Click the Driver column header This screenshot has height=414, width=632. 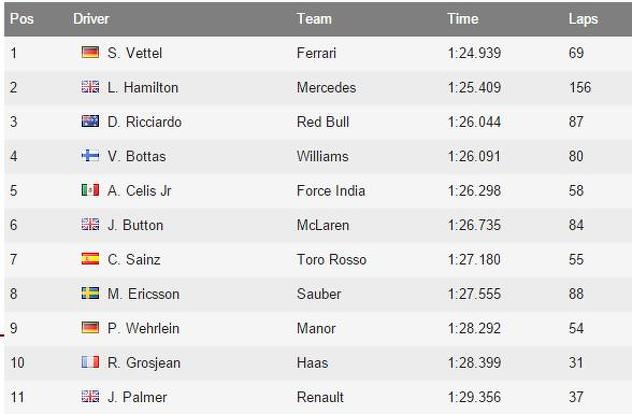click(91, 19)
